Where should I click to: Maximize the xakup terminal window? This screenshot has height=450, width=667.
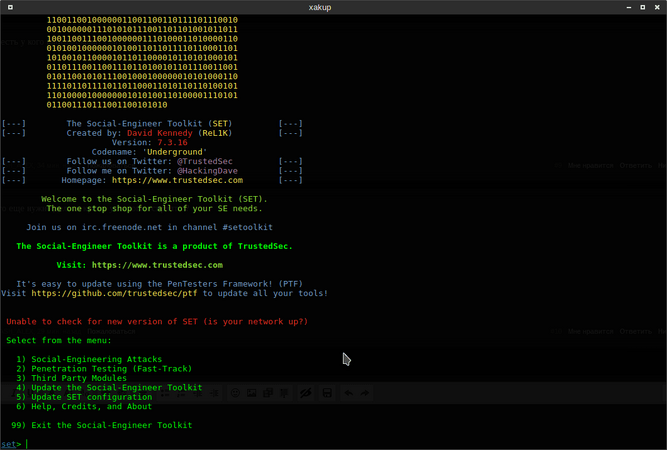(x=643, y=7)
